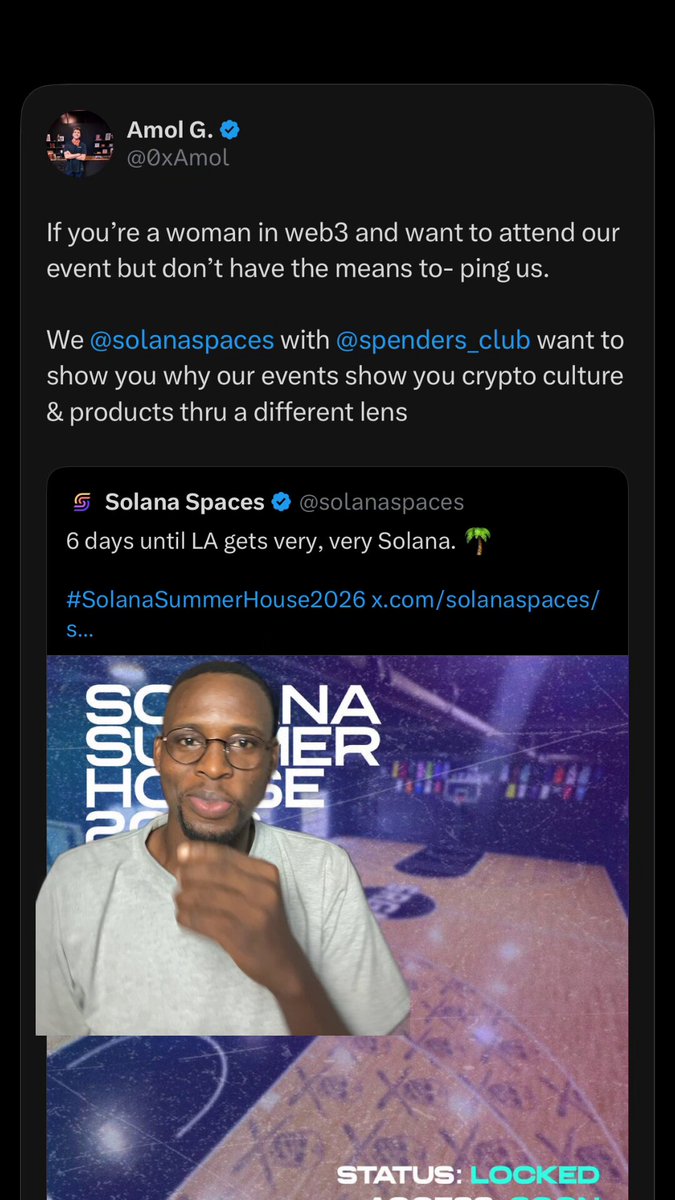Click the verified badge beside Amol G.
Image resolution: width=675 pixels, height=1200 pixels.
click(x=230, y=129)
